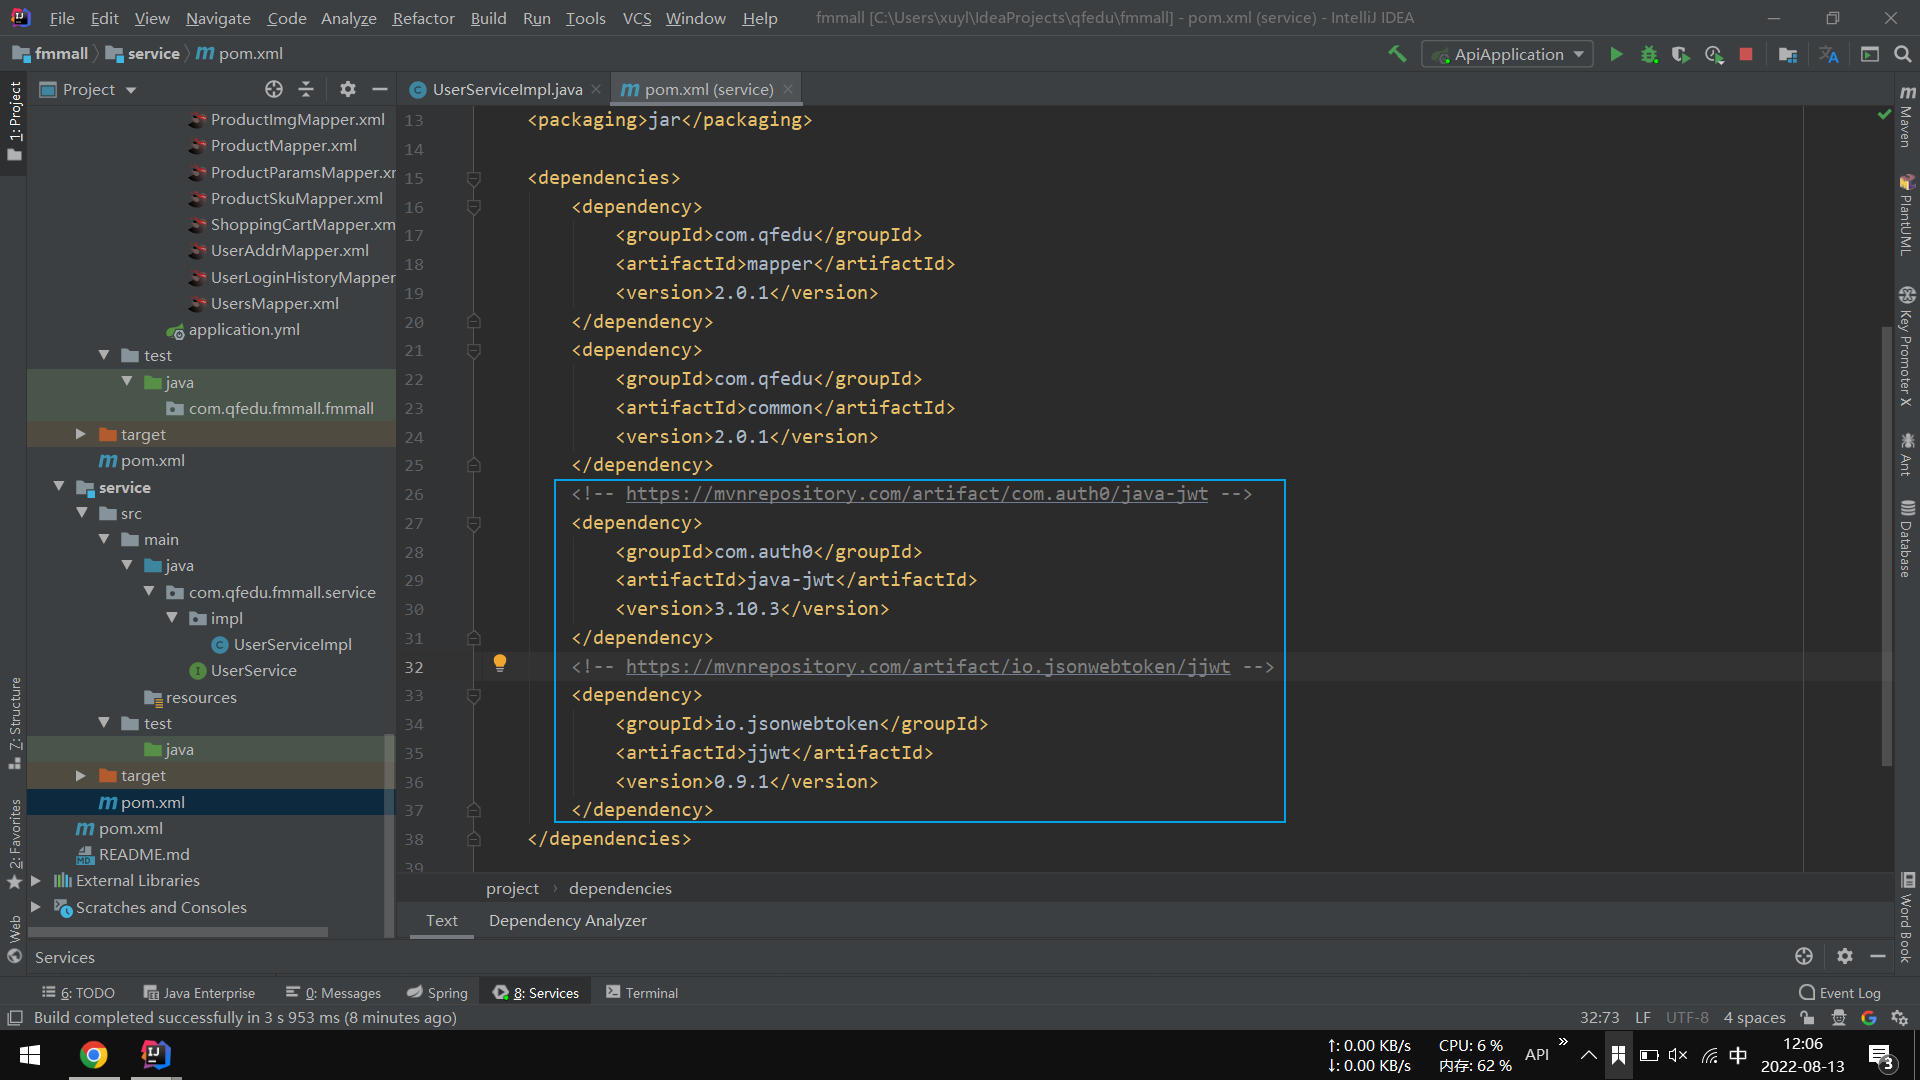Image resolution: width=1920 pixels, height=1080 pixels.
Task: Click the Project panel horizontal scrollbar
Action: [180, 932]
